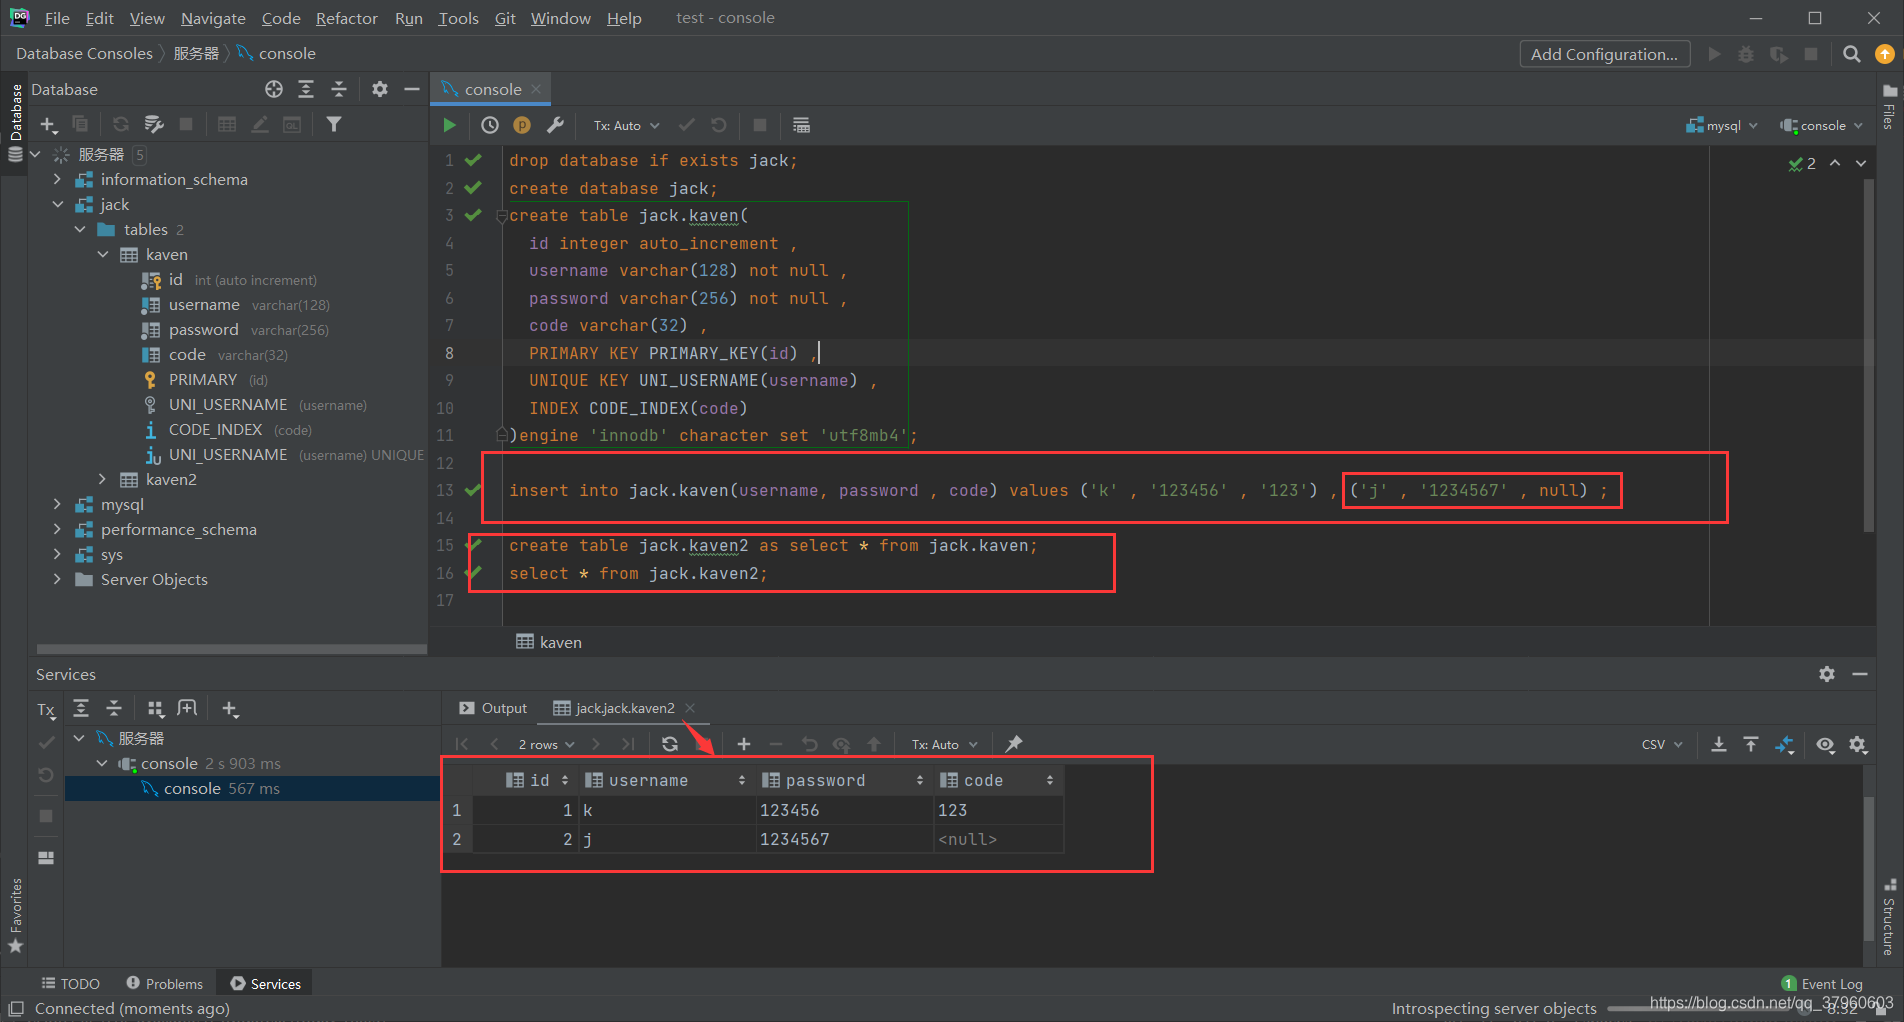The image size is (1904, 1022).
Task: Click the eye view options icon
Action: [1825, 744]
